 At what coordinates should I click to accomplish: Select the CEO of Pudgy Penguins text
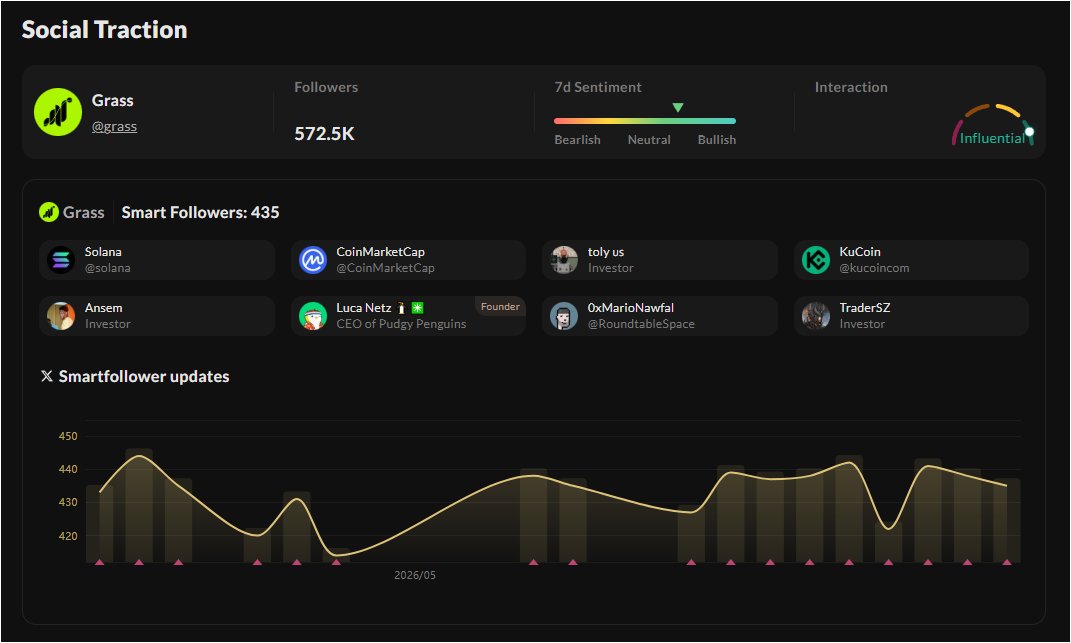401,324
